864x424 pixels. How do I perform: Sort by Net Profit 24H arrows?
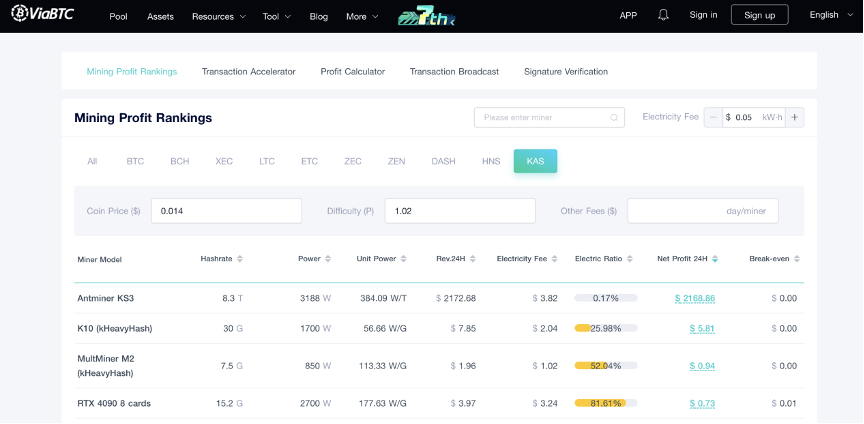(x=715, y=259)
